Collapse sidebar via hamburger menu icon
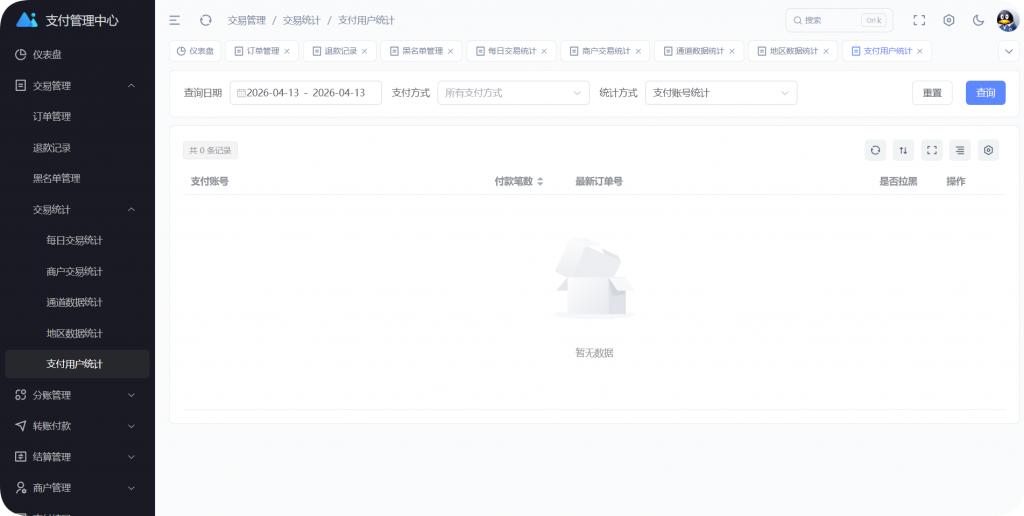The height and width of the screenshot is (516, 1024). (174, 20)
